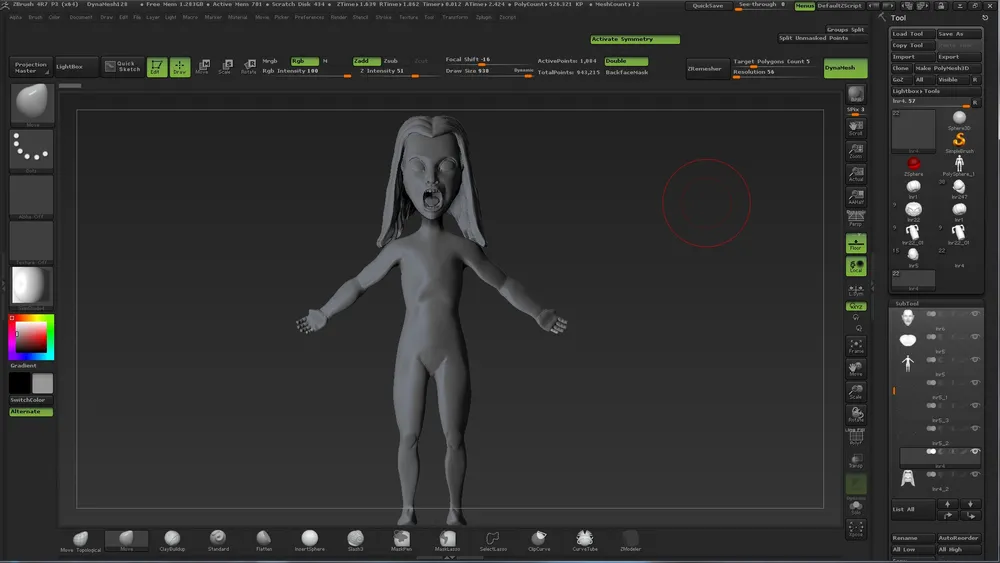This screenshot has height=563, width=1000.
Task: Select the ClayBuildup brush
Action: (173, 540)
